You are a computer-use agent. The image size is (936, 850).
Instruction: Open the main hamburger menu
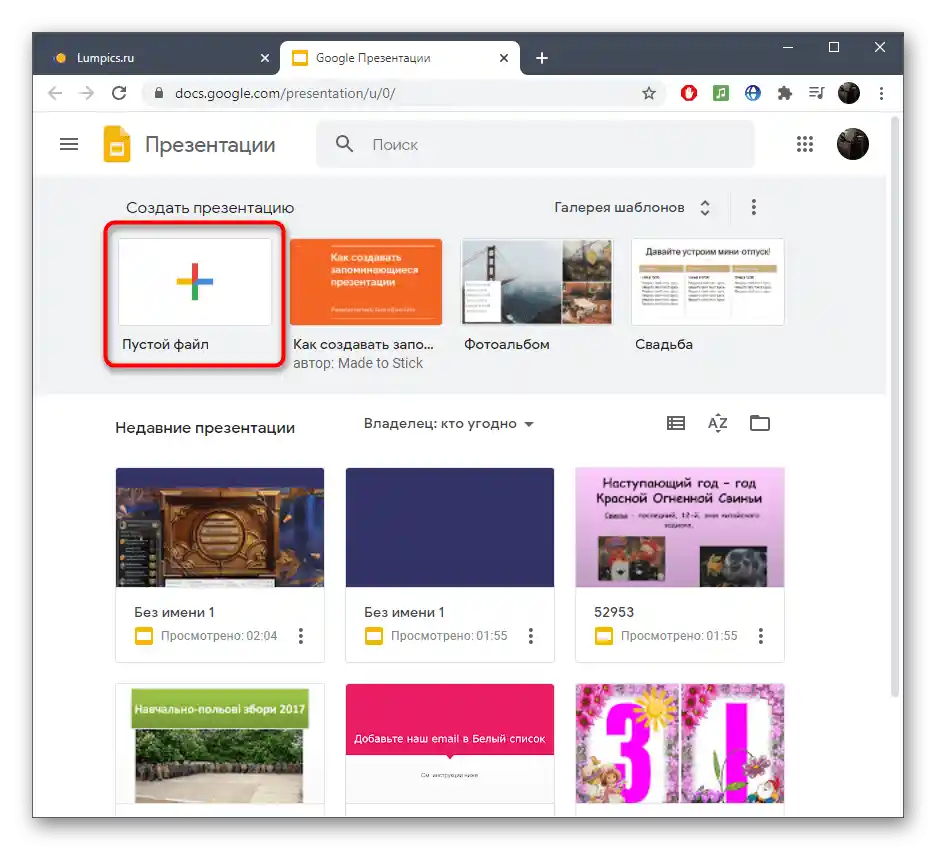[69, 144]
